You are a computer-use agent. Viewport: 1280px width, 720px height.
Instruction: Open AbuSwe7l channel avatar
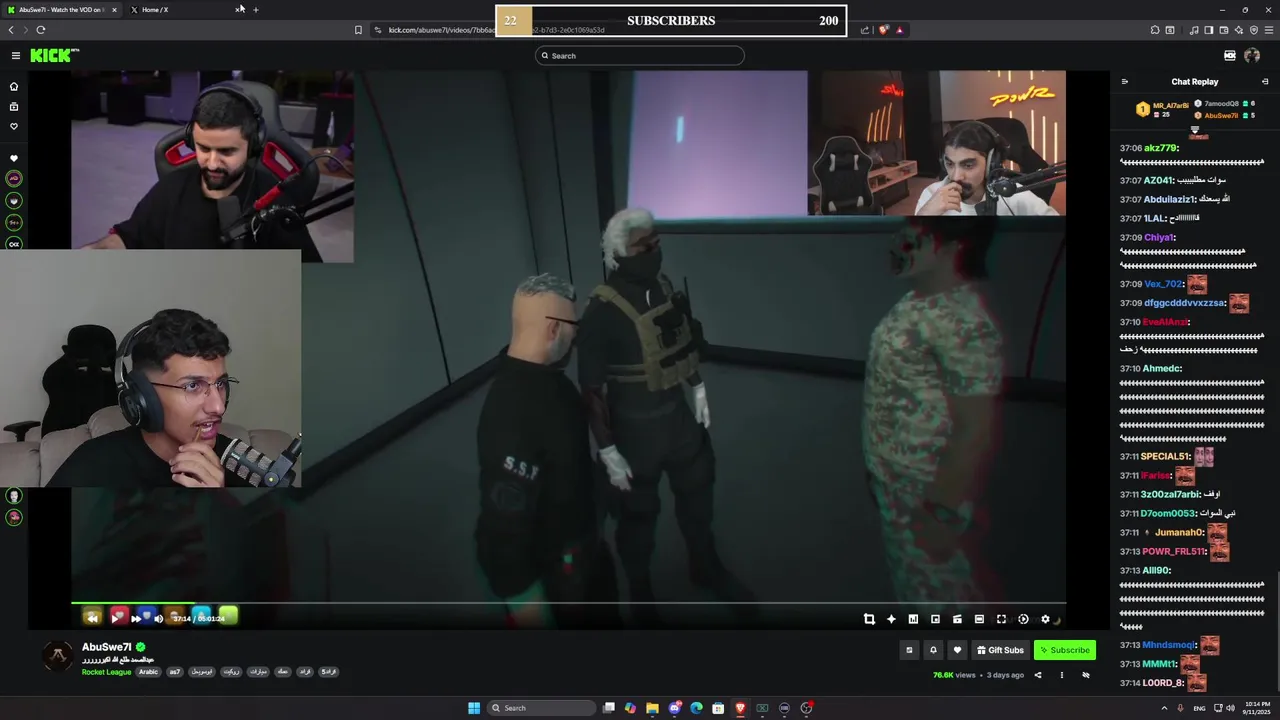[x=58, y=656]
